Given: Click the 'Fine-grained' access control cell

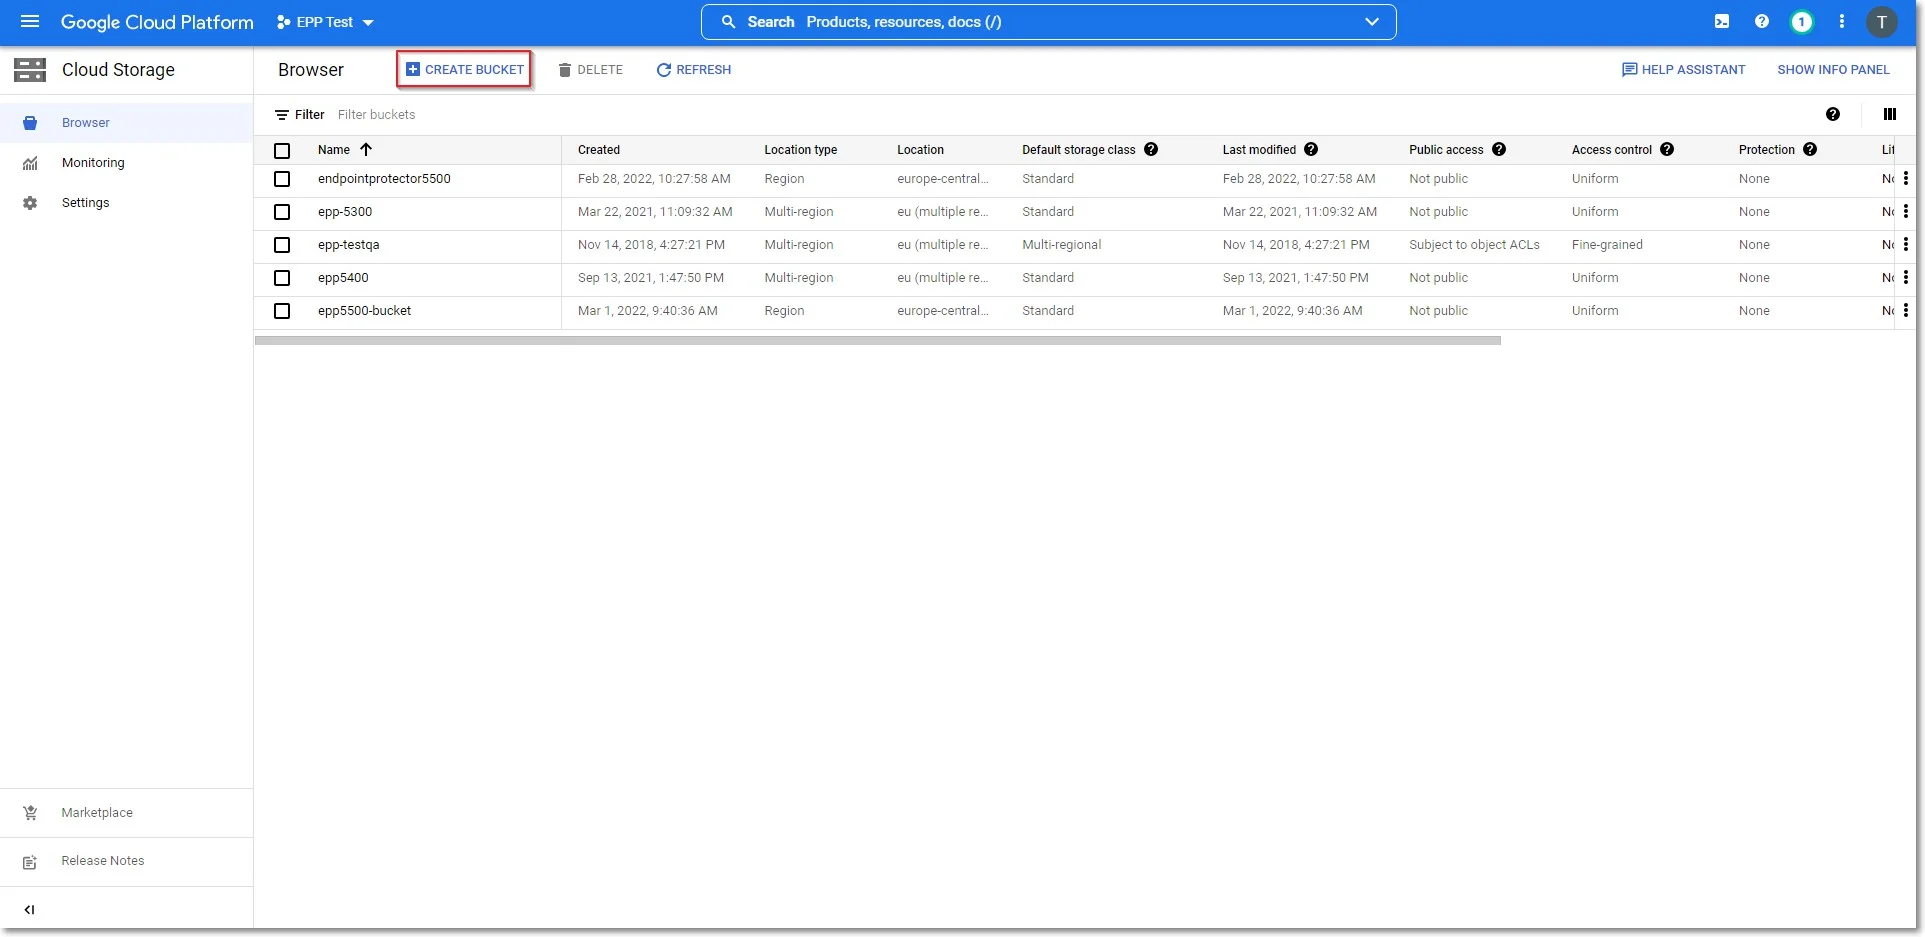Looking at the screenshot, I should (x=1607, y=244).
